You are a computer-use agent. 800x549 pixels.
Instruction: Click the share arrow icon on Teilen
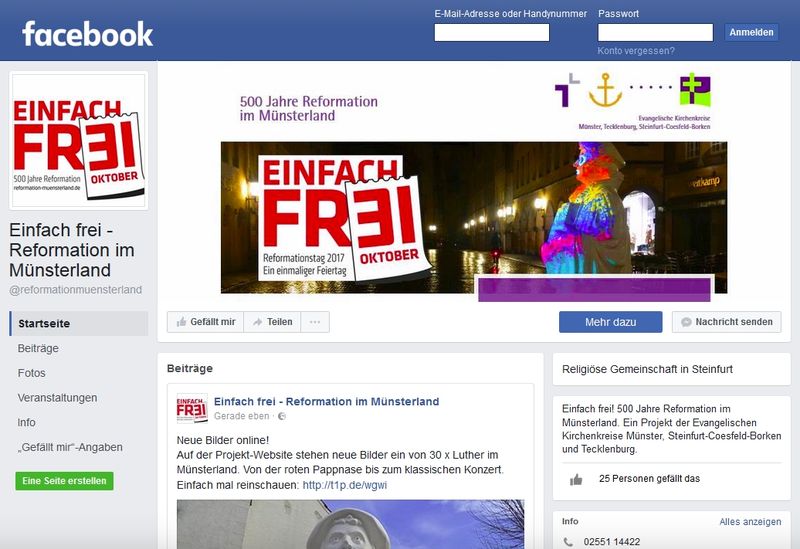pos(258,322)
